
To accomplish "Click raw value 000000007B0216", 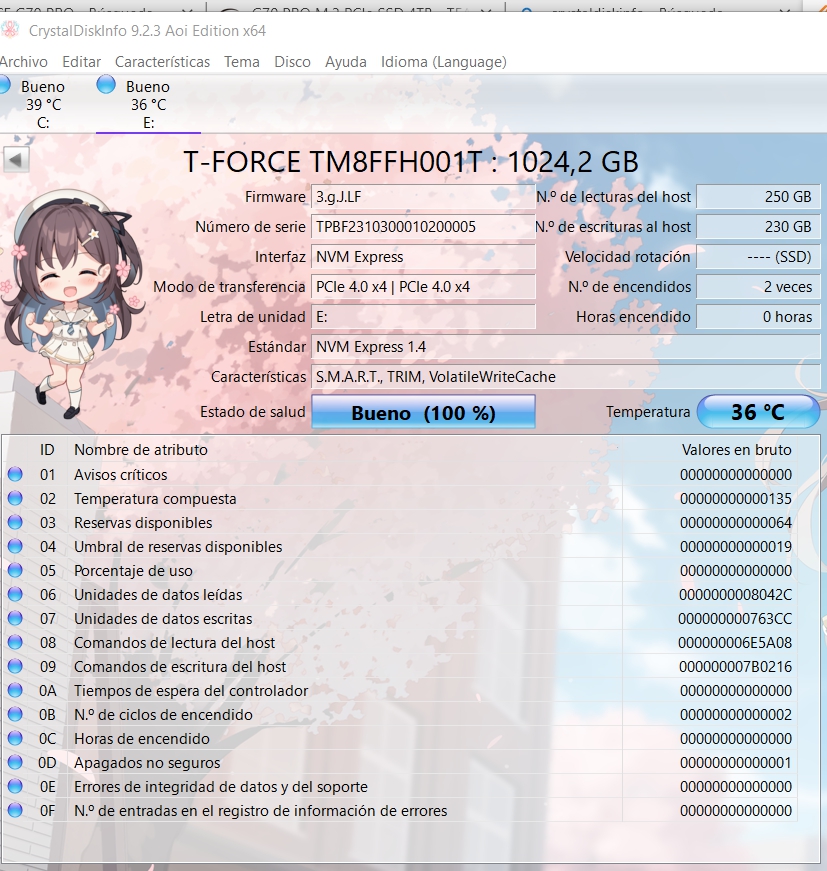I will coord(735,667).
